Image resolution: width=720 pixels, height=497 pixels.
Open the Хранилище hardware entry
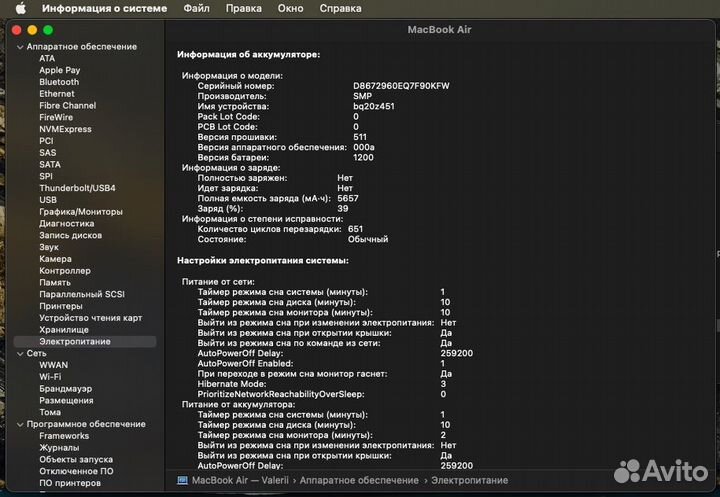[x=64, y=329]
